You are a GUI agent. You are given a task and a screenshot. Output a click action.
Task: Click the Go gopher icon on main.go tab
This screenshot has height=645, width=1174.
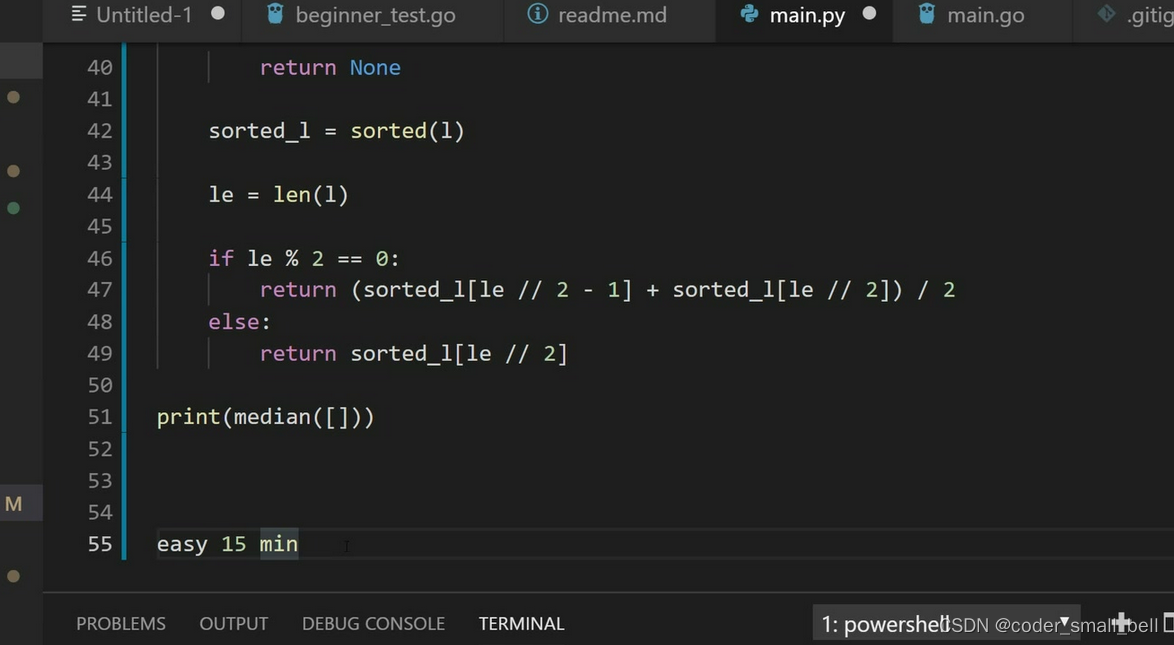926,14
